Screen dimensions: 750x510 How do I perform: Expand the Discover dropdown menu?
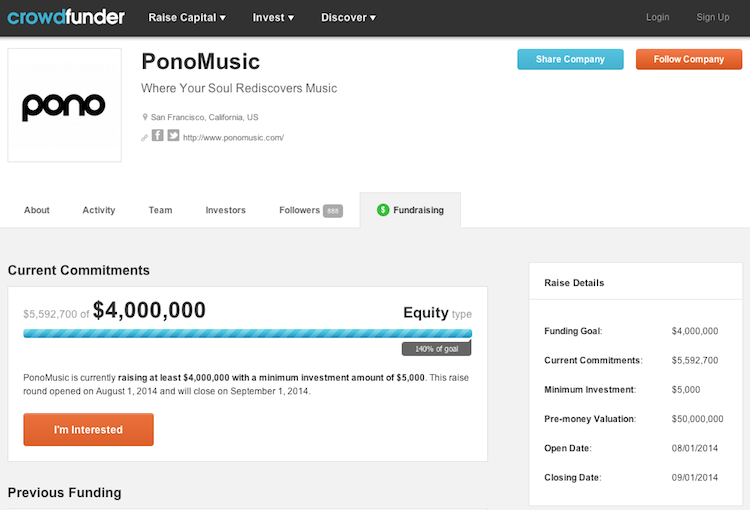pos(348,18)
